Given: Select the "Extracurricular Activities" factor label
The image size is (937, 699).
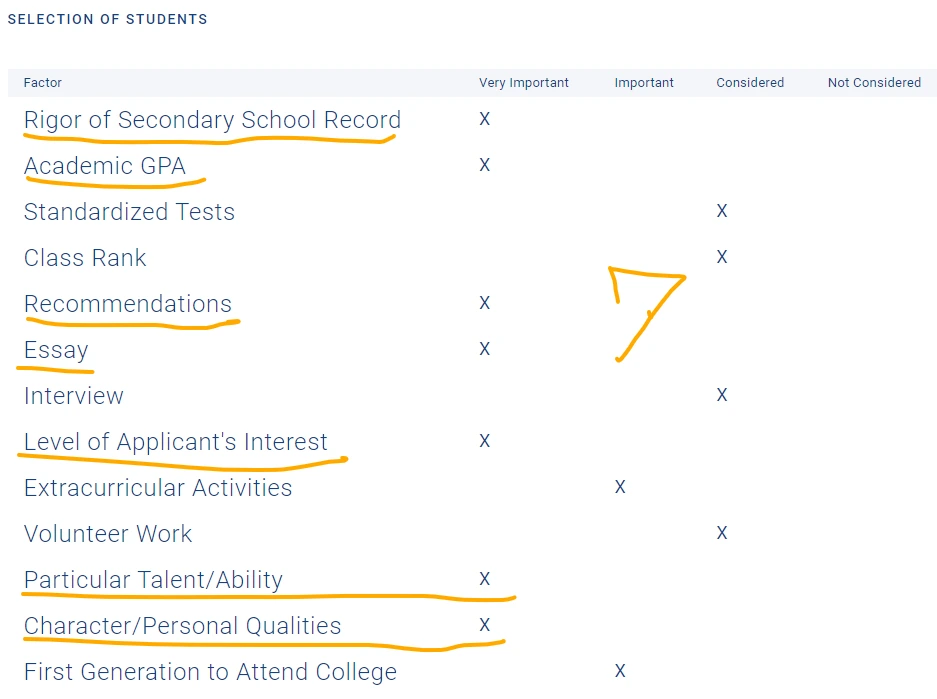Looking at the screenshot, I should click(x=158, y=488).
